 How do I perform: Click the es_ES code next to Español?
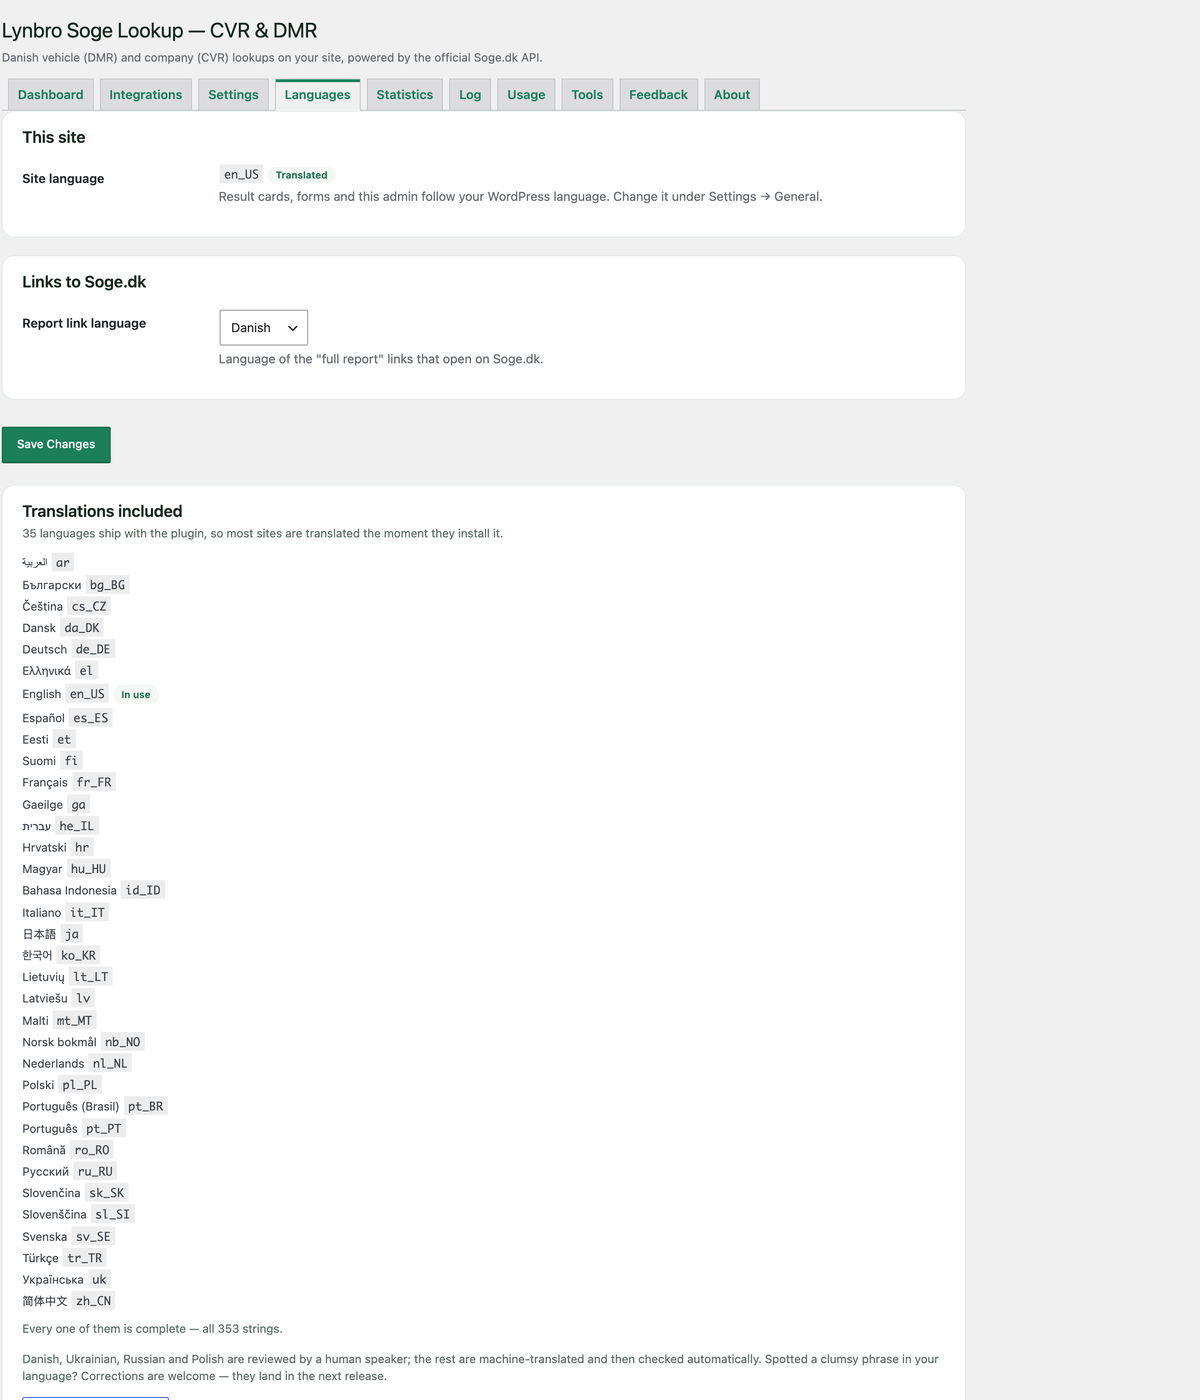(91, 718)
